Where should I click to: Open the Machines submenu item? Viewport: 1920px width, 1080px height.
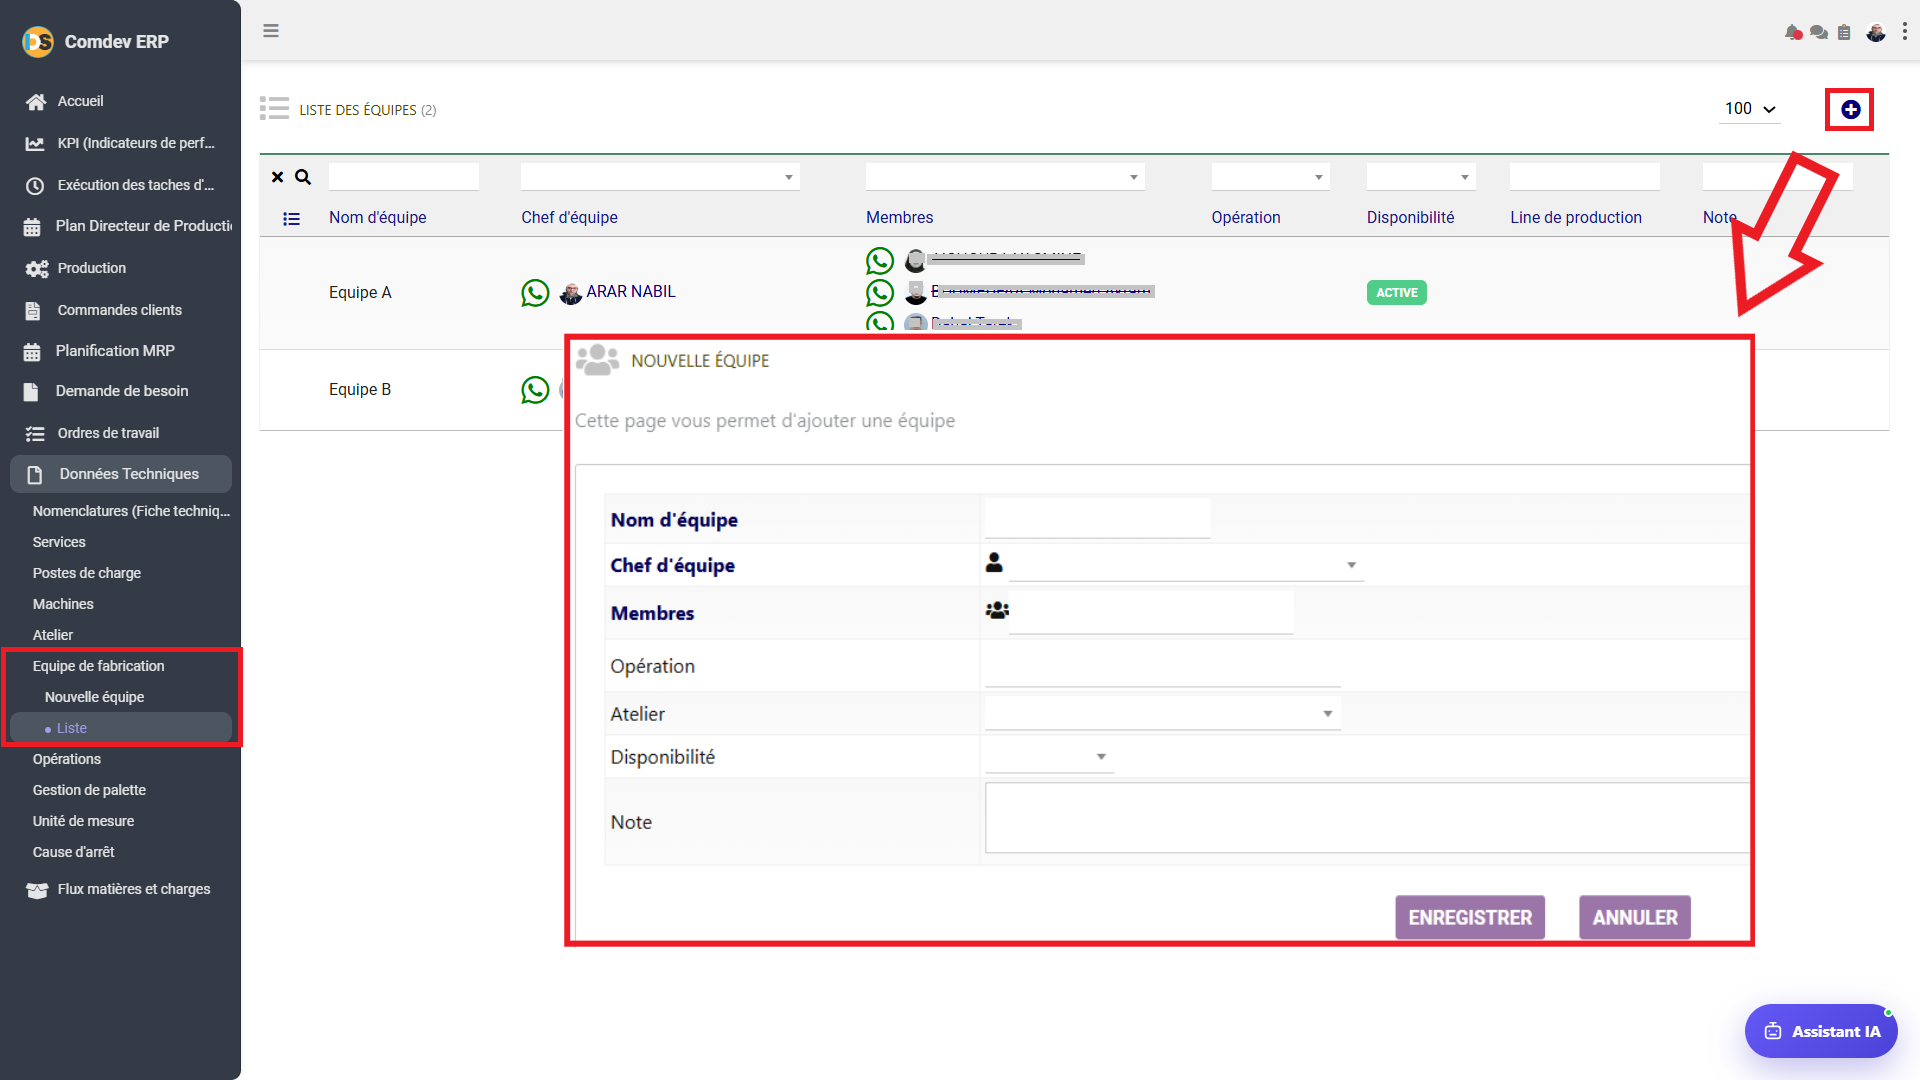click(63, 604)
